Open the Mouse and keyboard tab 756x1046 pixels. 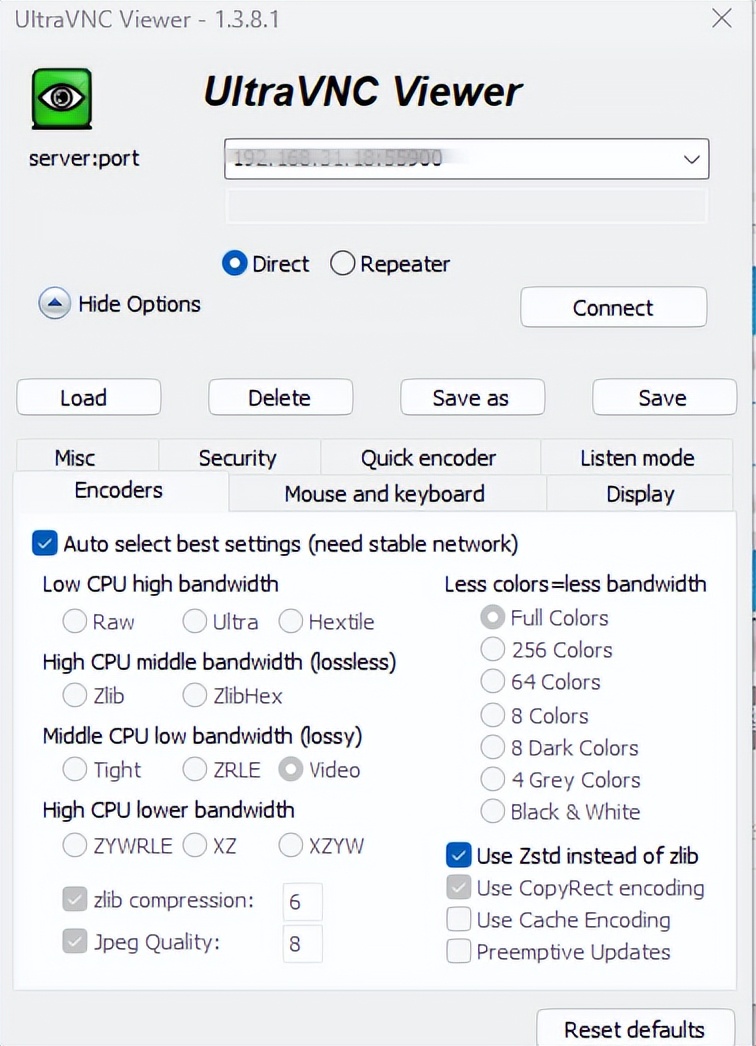click(x=384, y=494)
